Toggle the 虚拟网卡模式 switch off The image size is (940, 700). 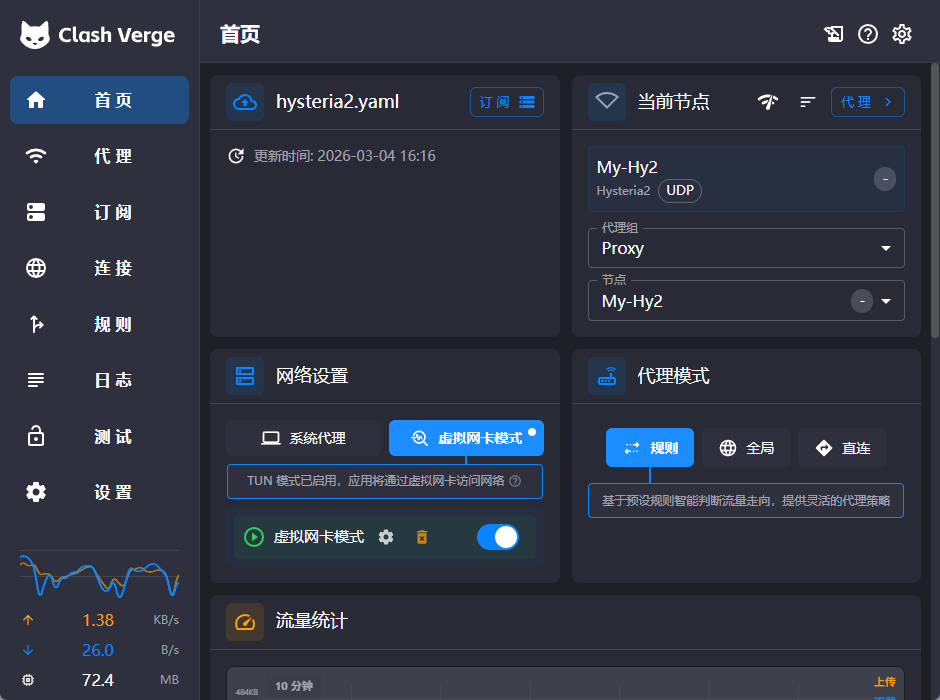pyautogui.click(x=498, y=537)
